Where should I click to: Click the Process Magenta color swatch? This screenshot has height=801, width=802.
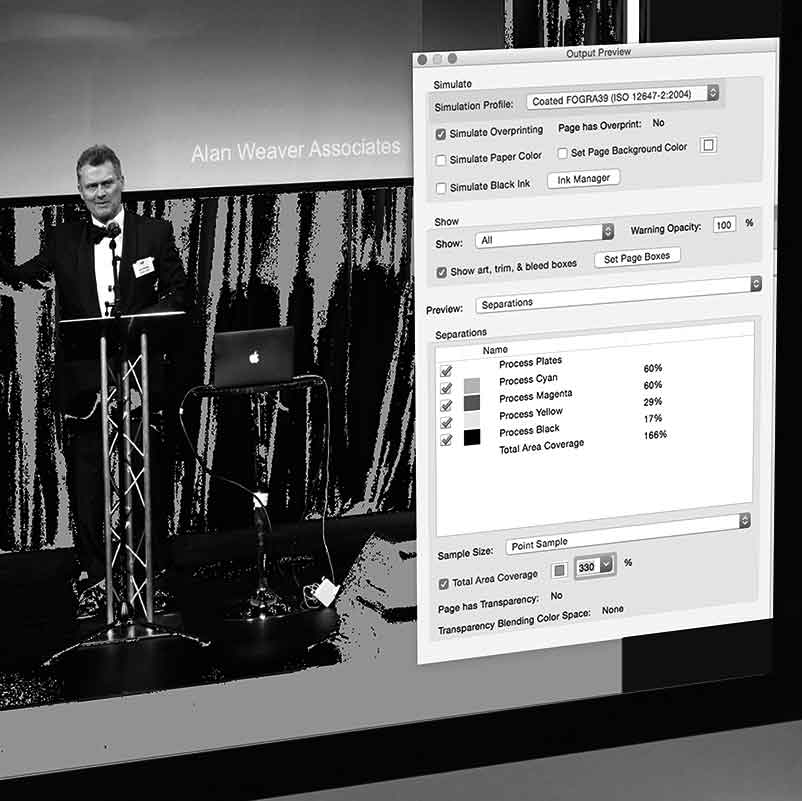(472, 403)
